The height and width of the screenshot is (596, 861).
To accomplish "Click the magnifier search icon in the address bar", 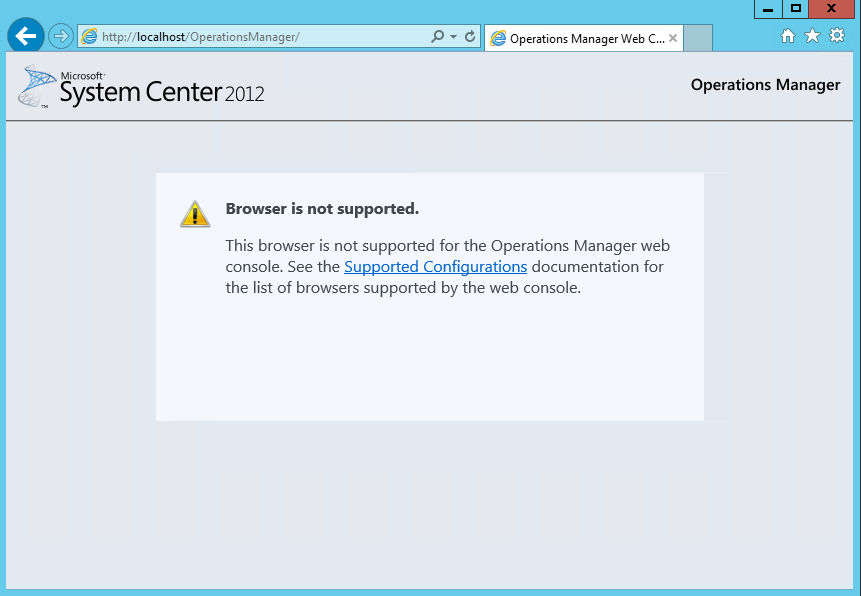I will point(437,36).
